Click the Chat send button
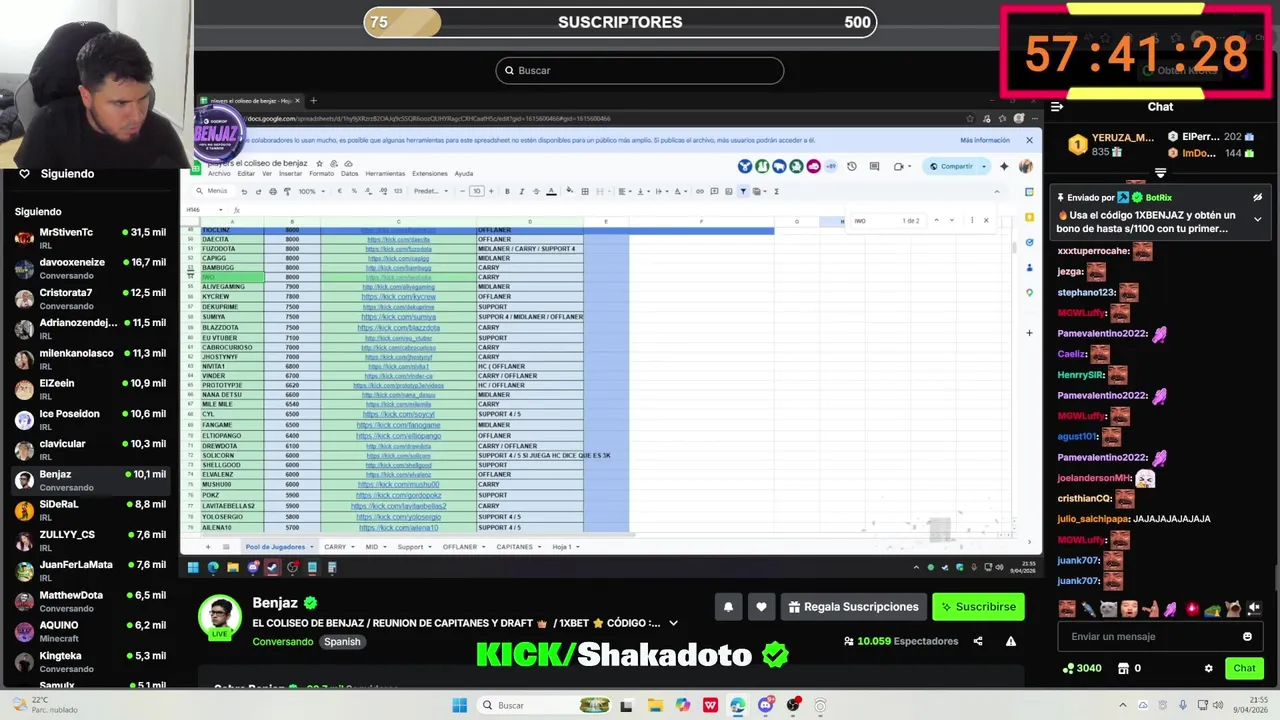1280x720 pixels. [1244, 668]
